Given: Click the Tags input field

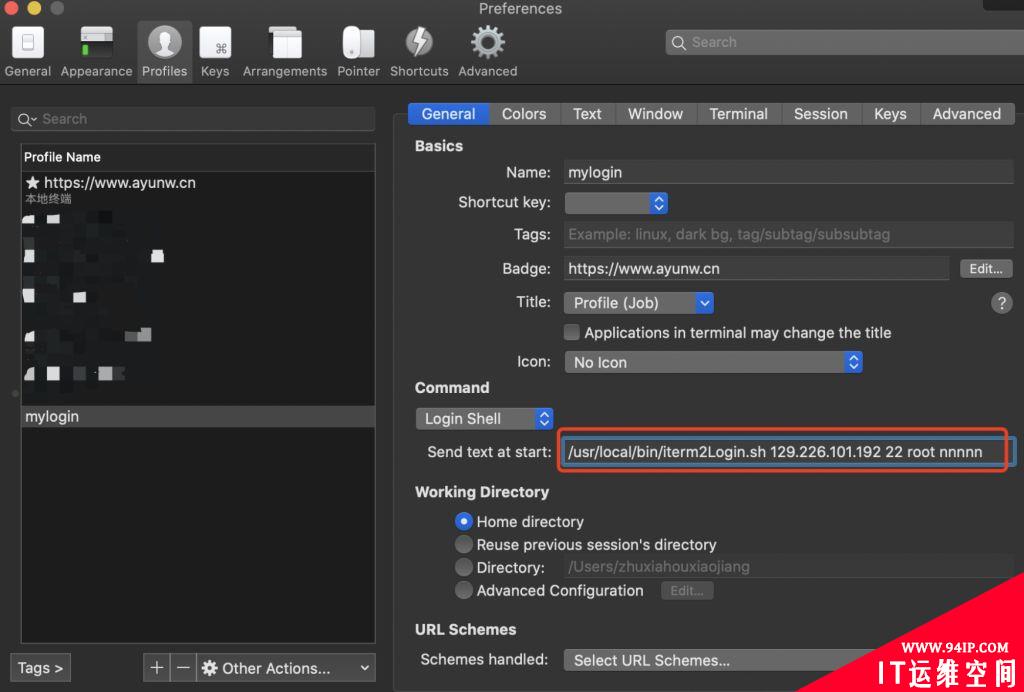Looking at the screenshot, I should pyautogui.click(x=788, y=234).
